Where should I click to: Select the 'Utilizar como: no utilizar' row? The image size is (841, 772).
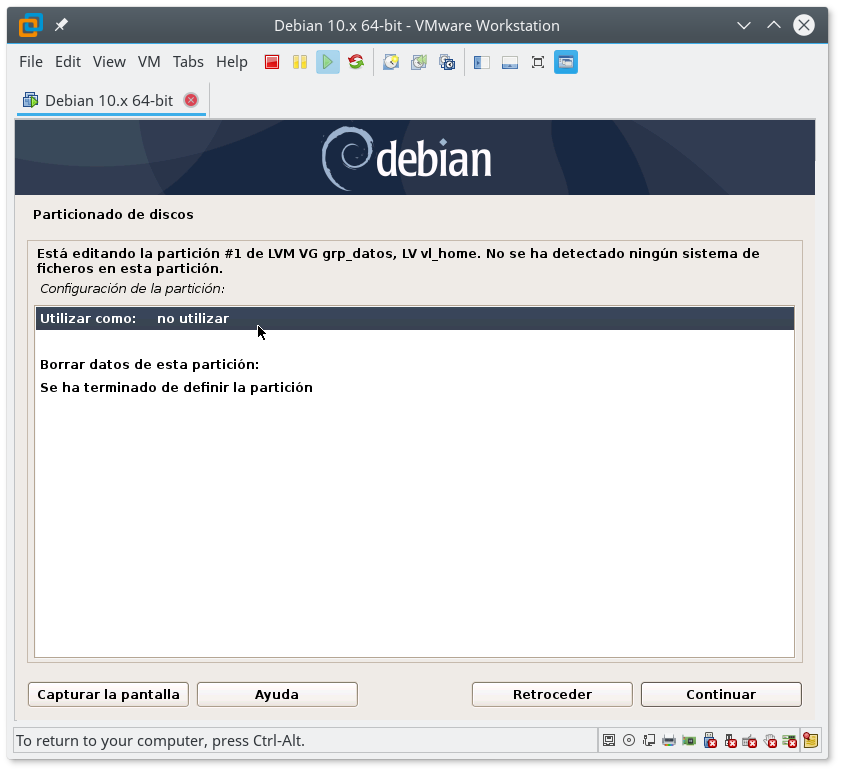click(415, 319)
